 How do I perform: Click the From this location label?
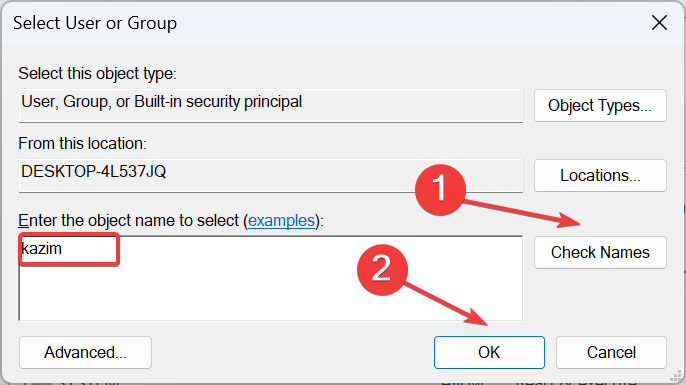82,144
